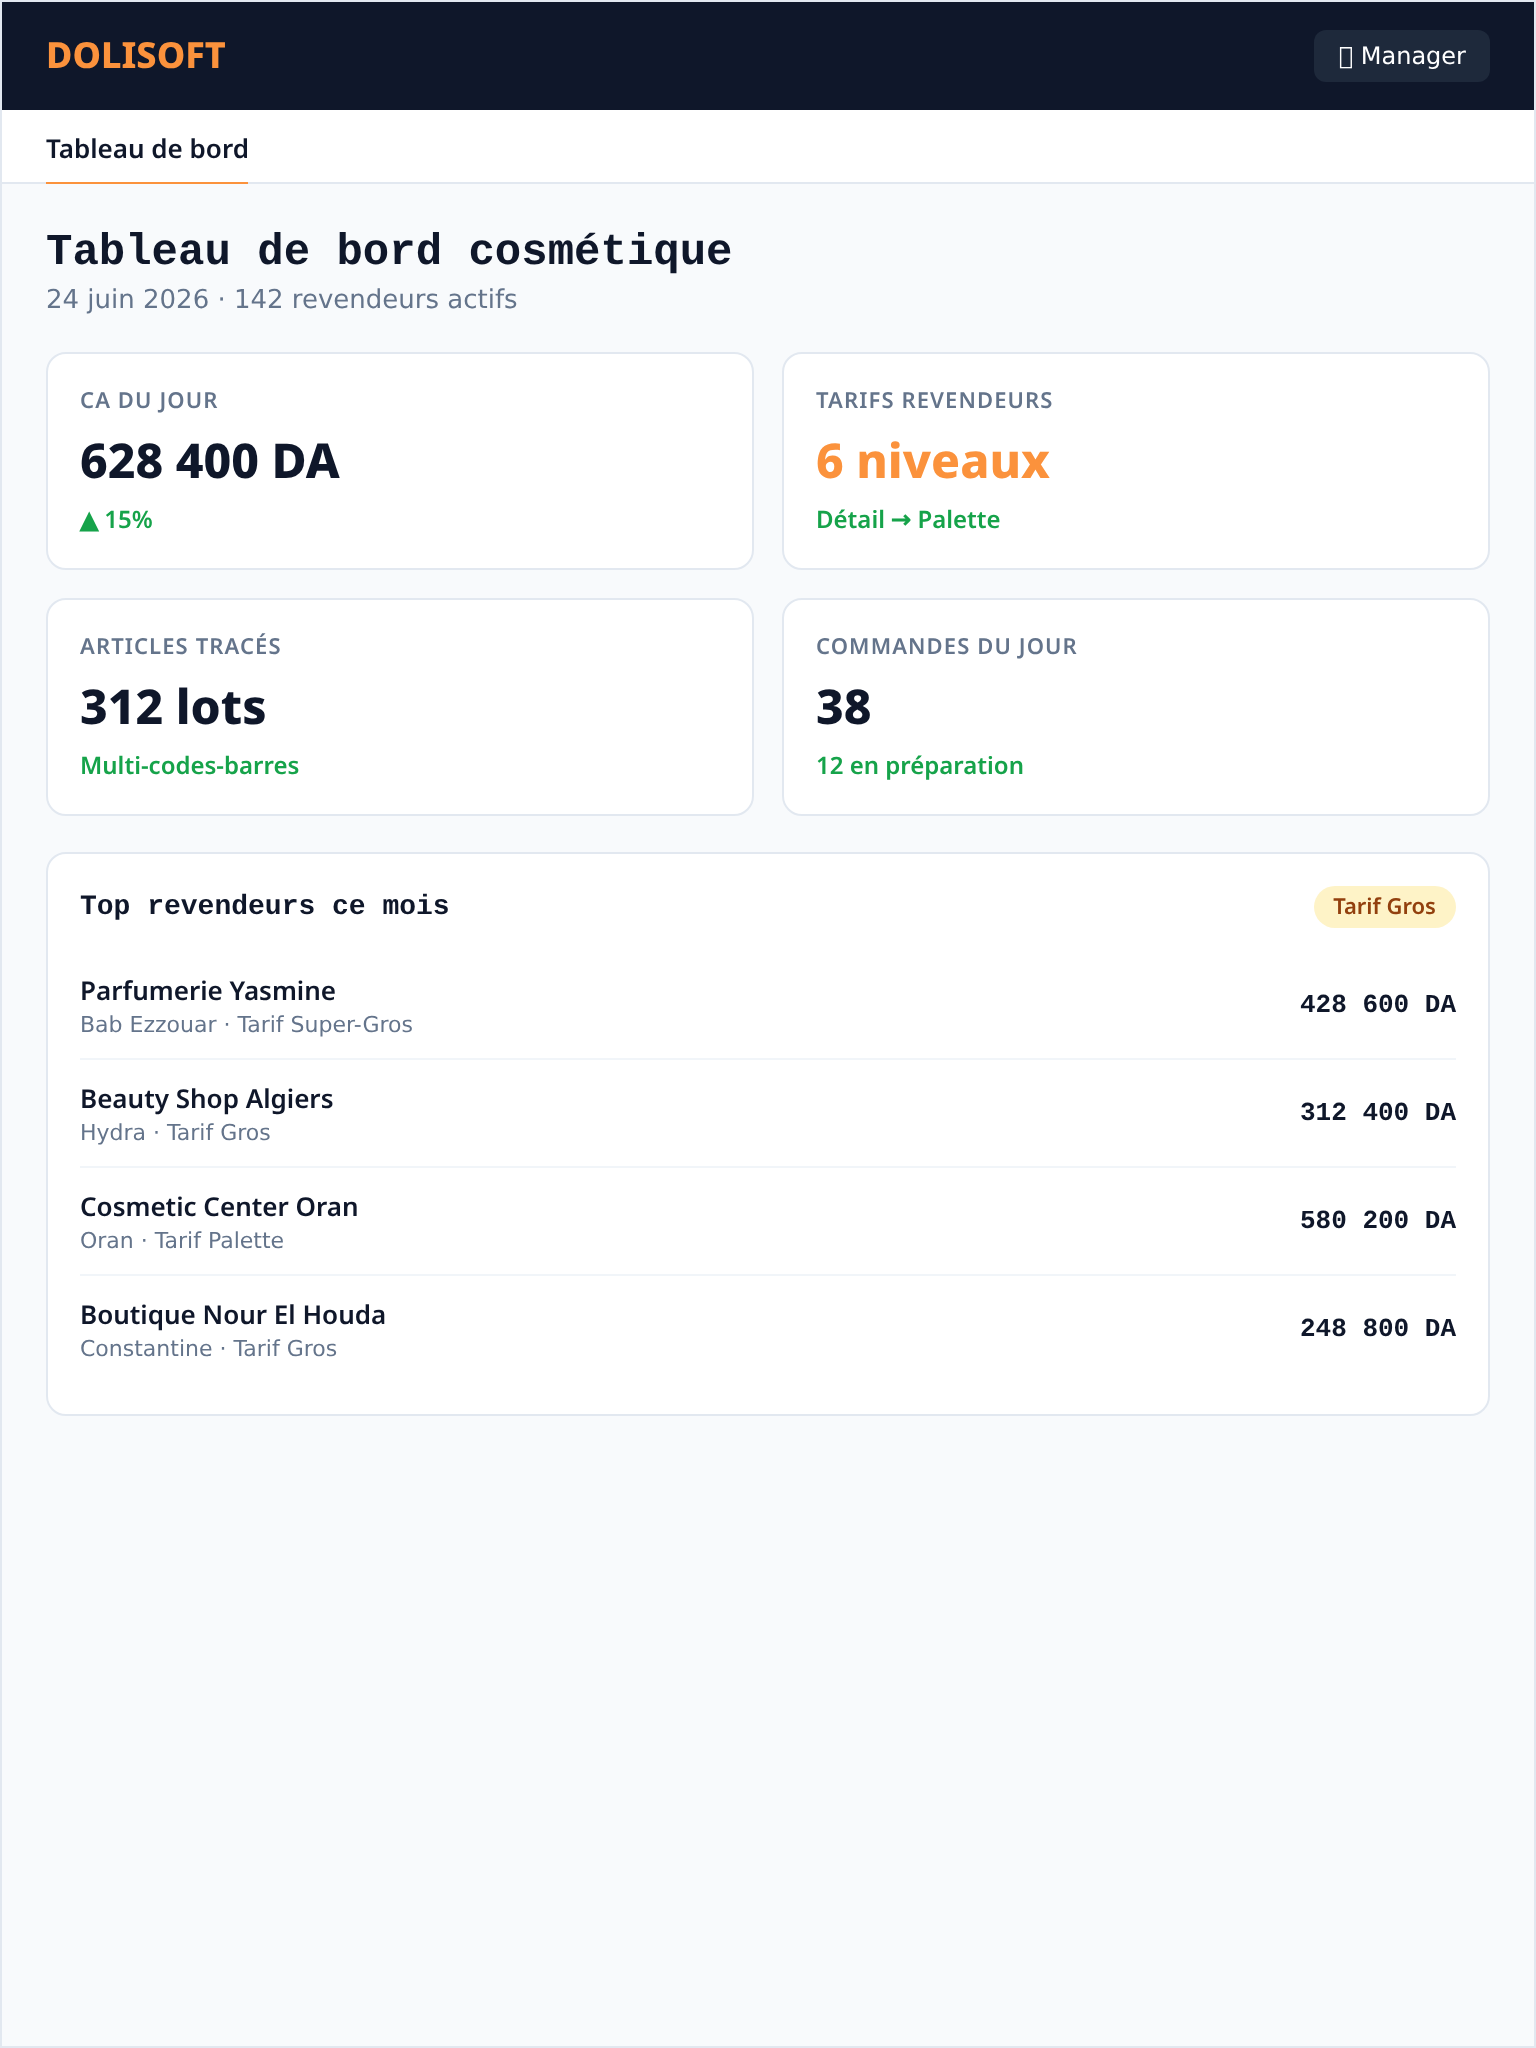Screen dimensions: 1536x2048
Task: Click the DOLISOFT logo
Action: tap(136, 56)
